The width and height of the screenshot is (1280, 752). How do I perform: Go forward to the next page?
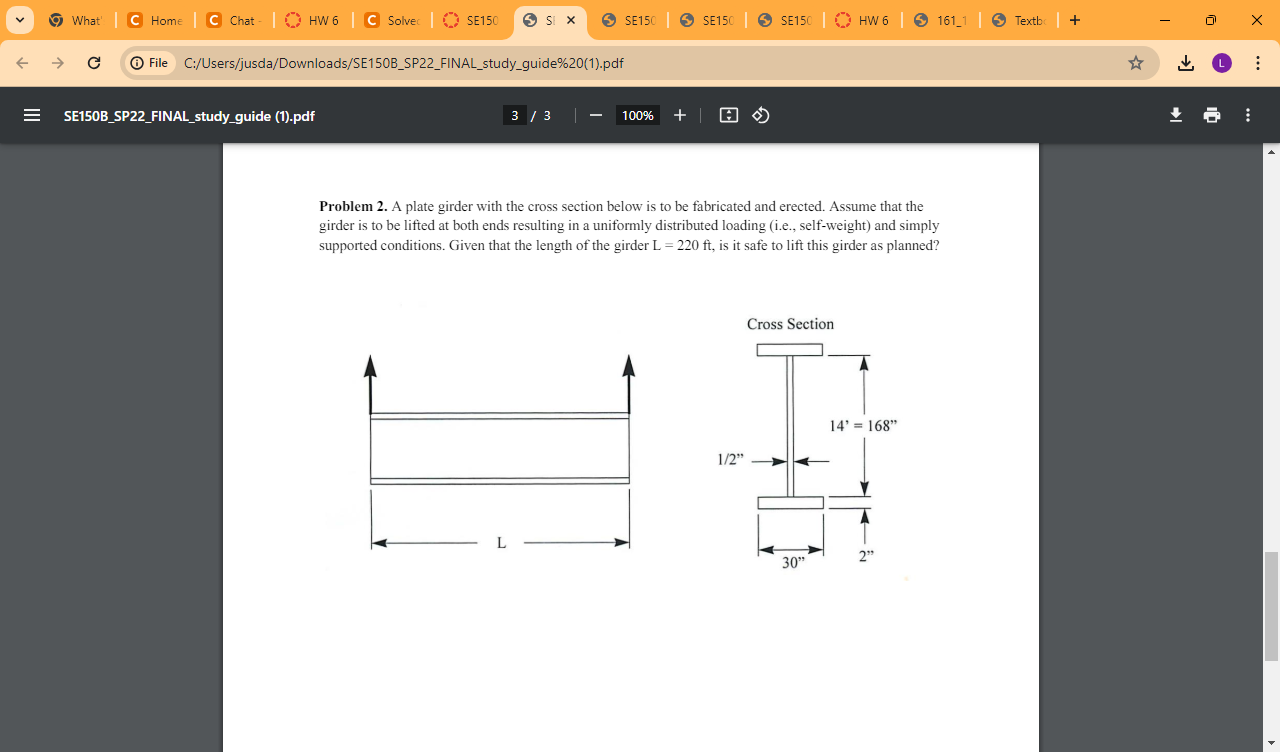coord(58,63)
